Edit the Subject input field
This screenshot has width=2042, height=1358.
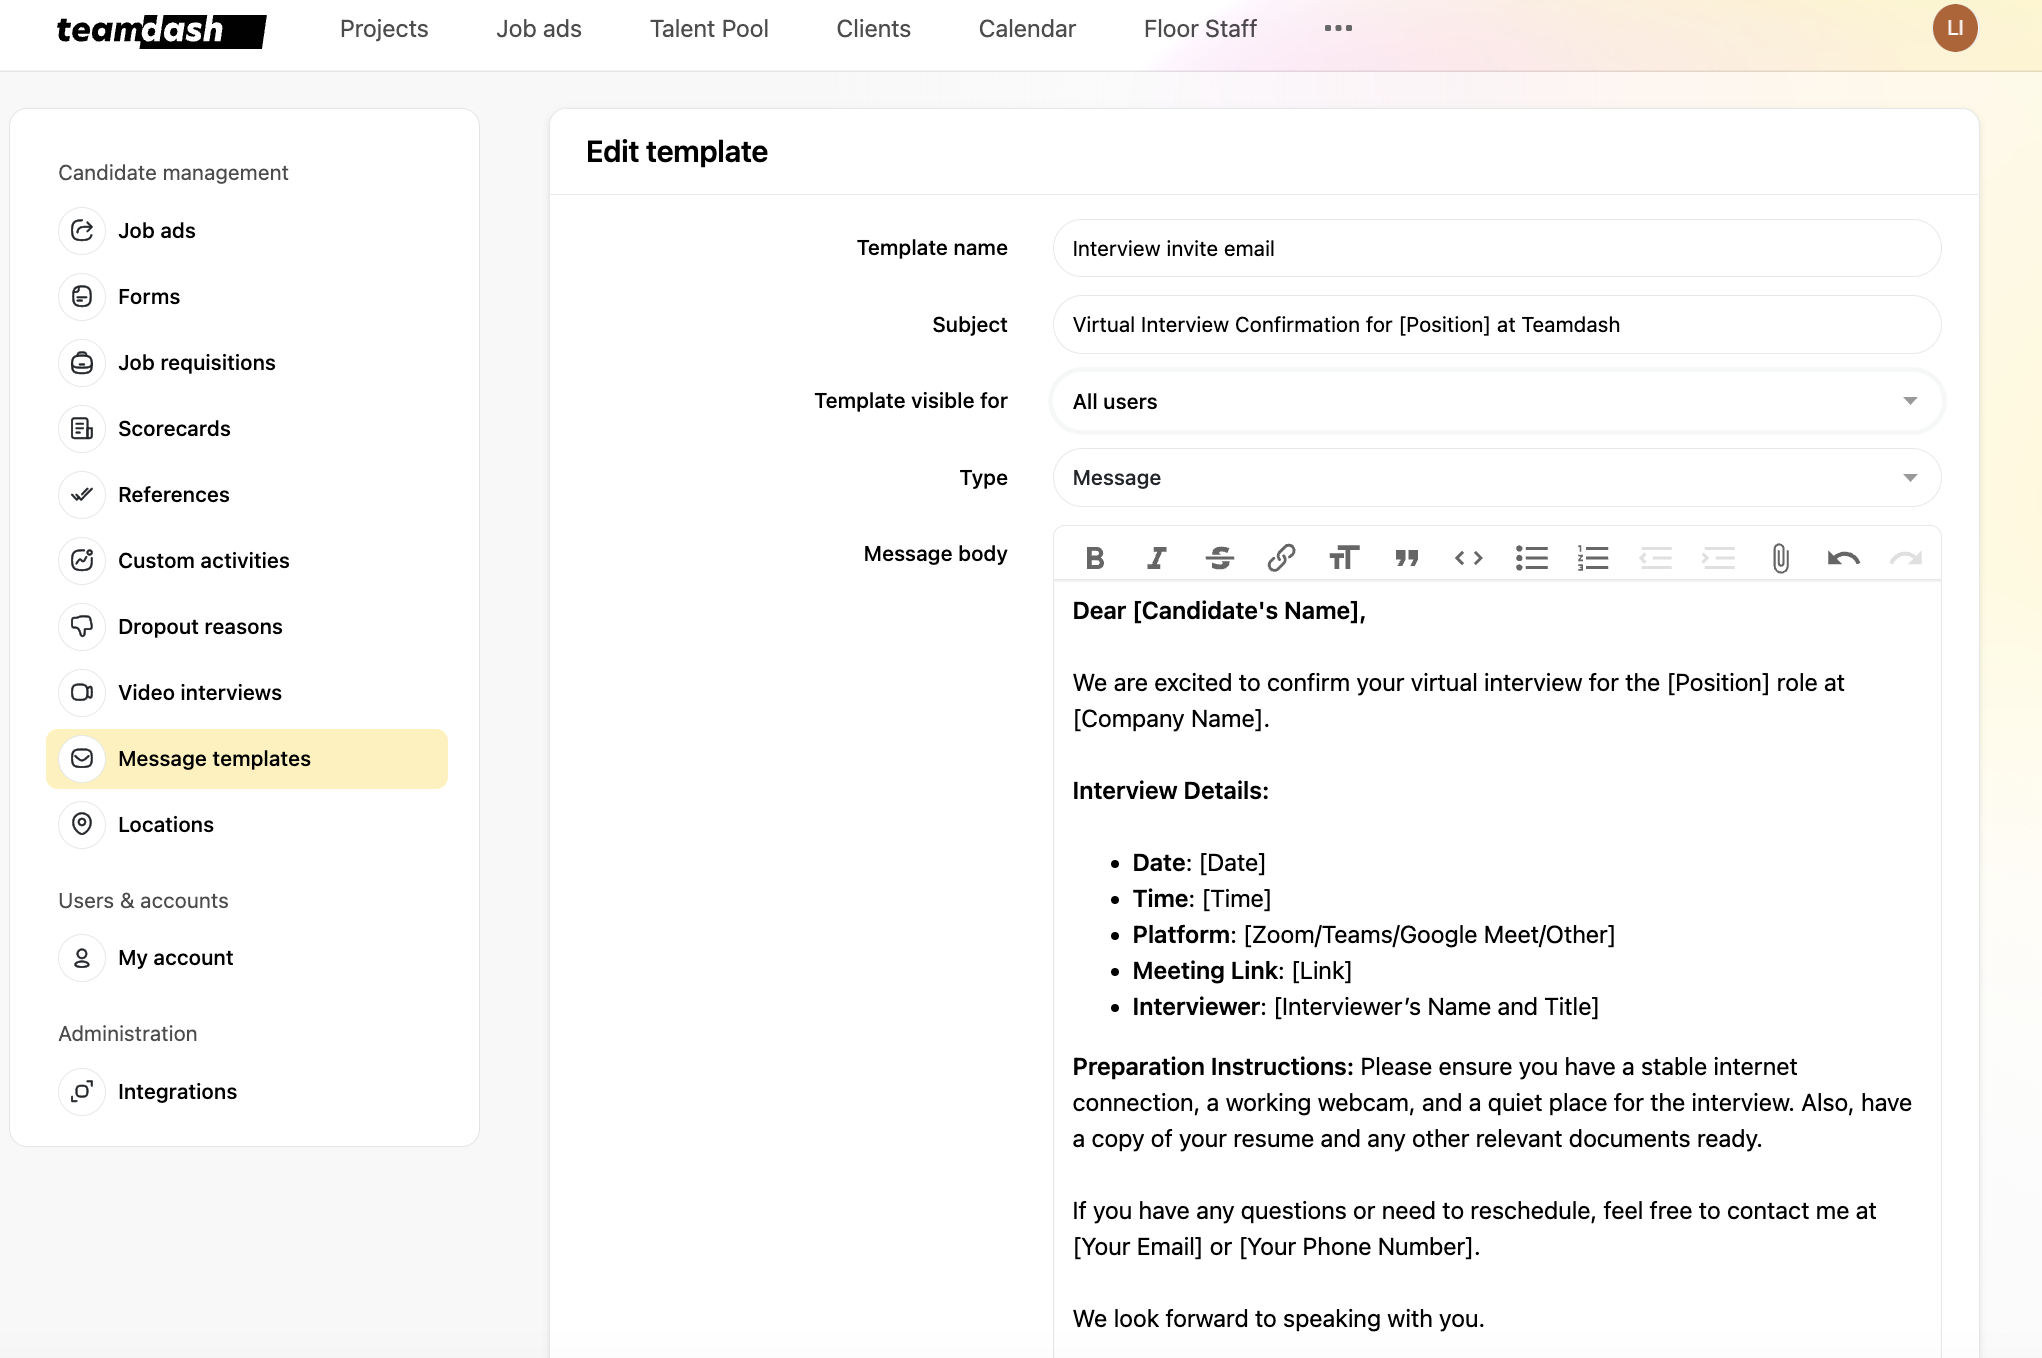click(x=1496, y=324)
